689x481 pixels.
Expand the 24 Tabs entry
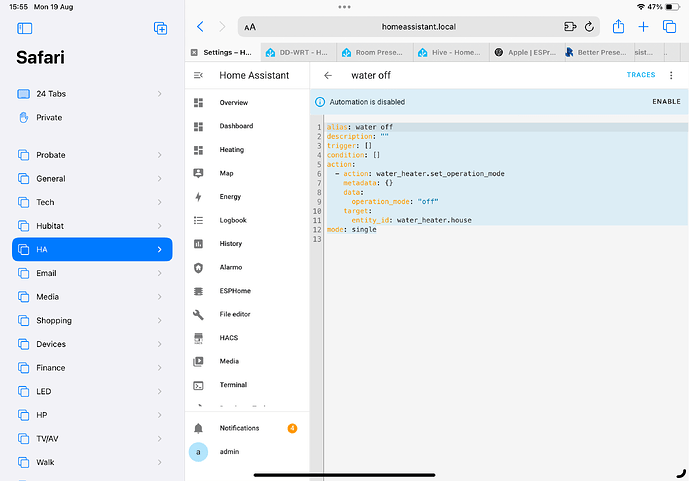coord(160,94)
